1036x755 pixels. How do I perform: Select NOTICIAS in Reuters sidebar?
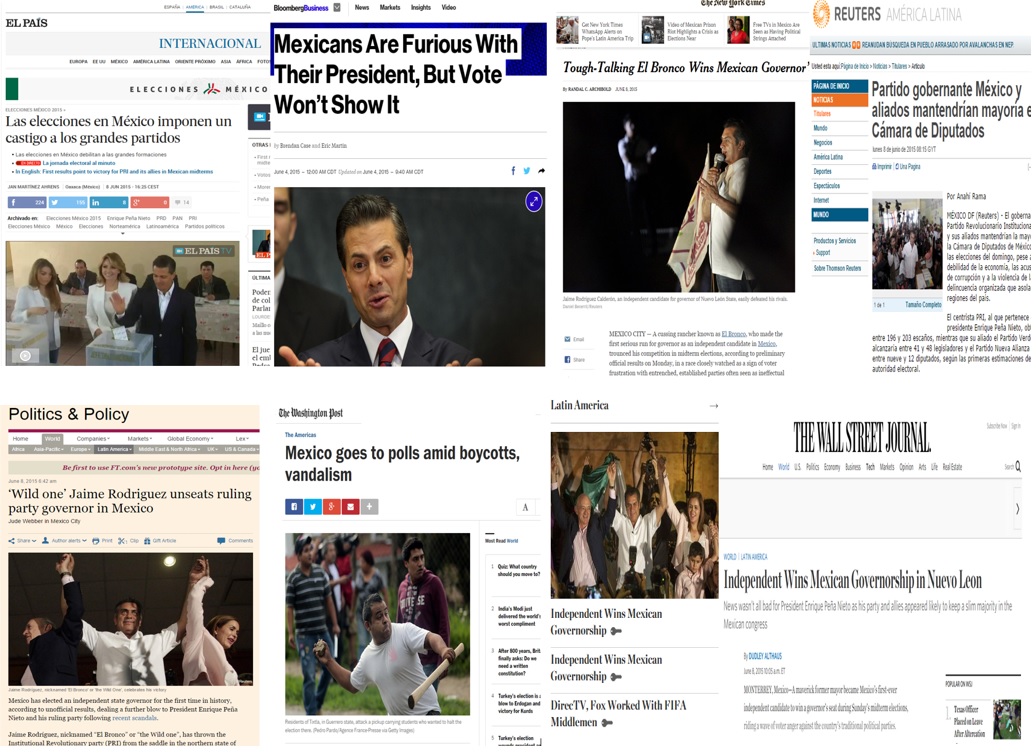click(x=839, y=100)
